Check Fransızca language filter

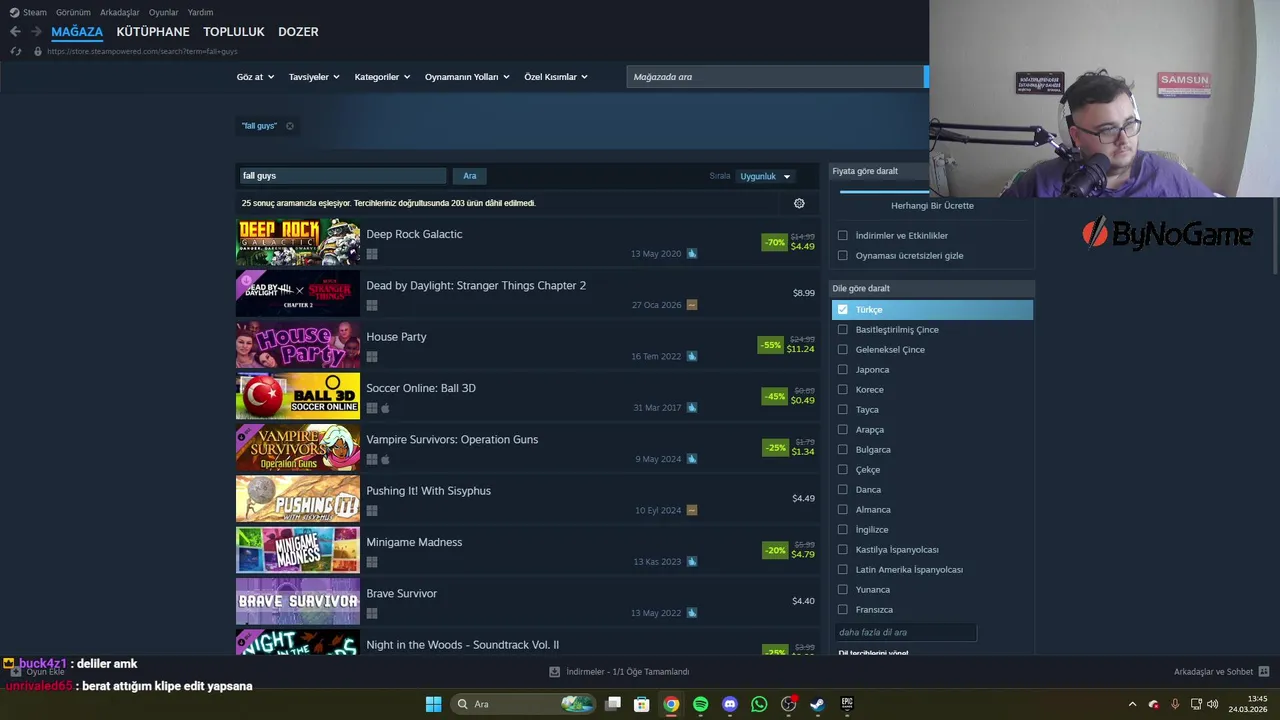coord(842,610)
